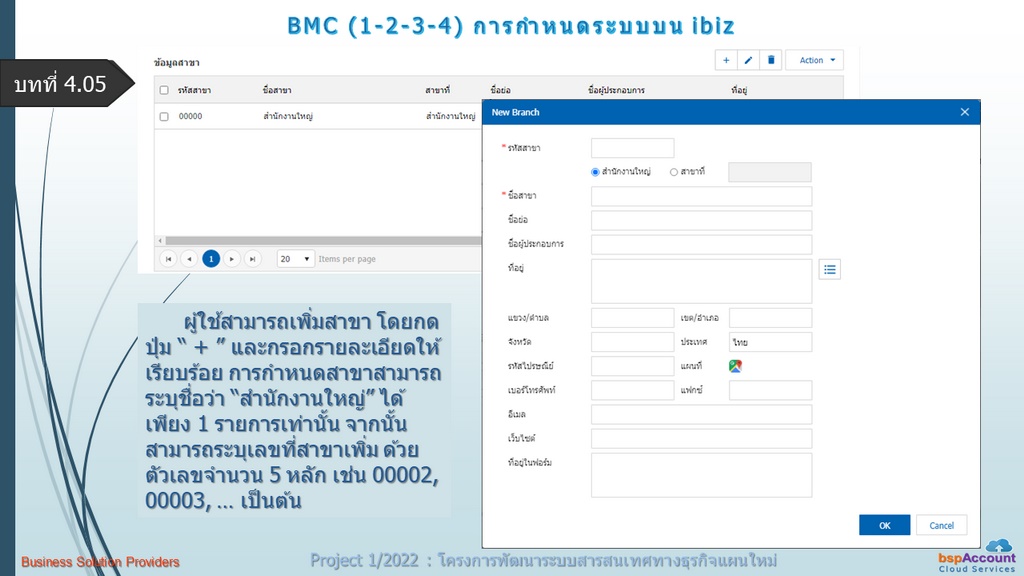This screenshot has height=576, width=1024.
Task: Click the ชื่อผู้ประกอบการ input field
Action: 701,244
